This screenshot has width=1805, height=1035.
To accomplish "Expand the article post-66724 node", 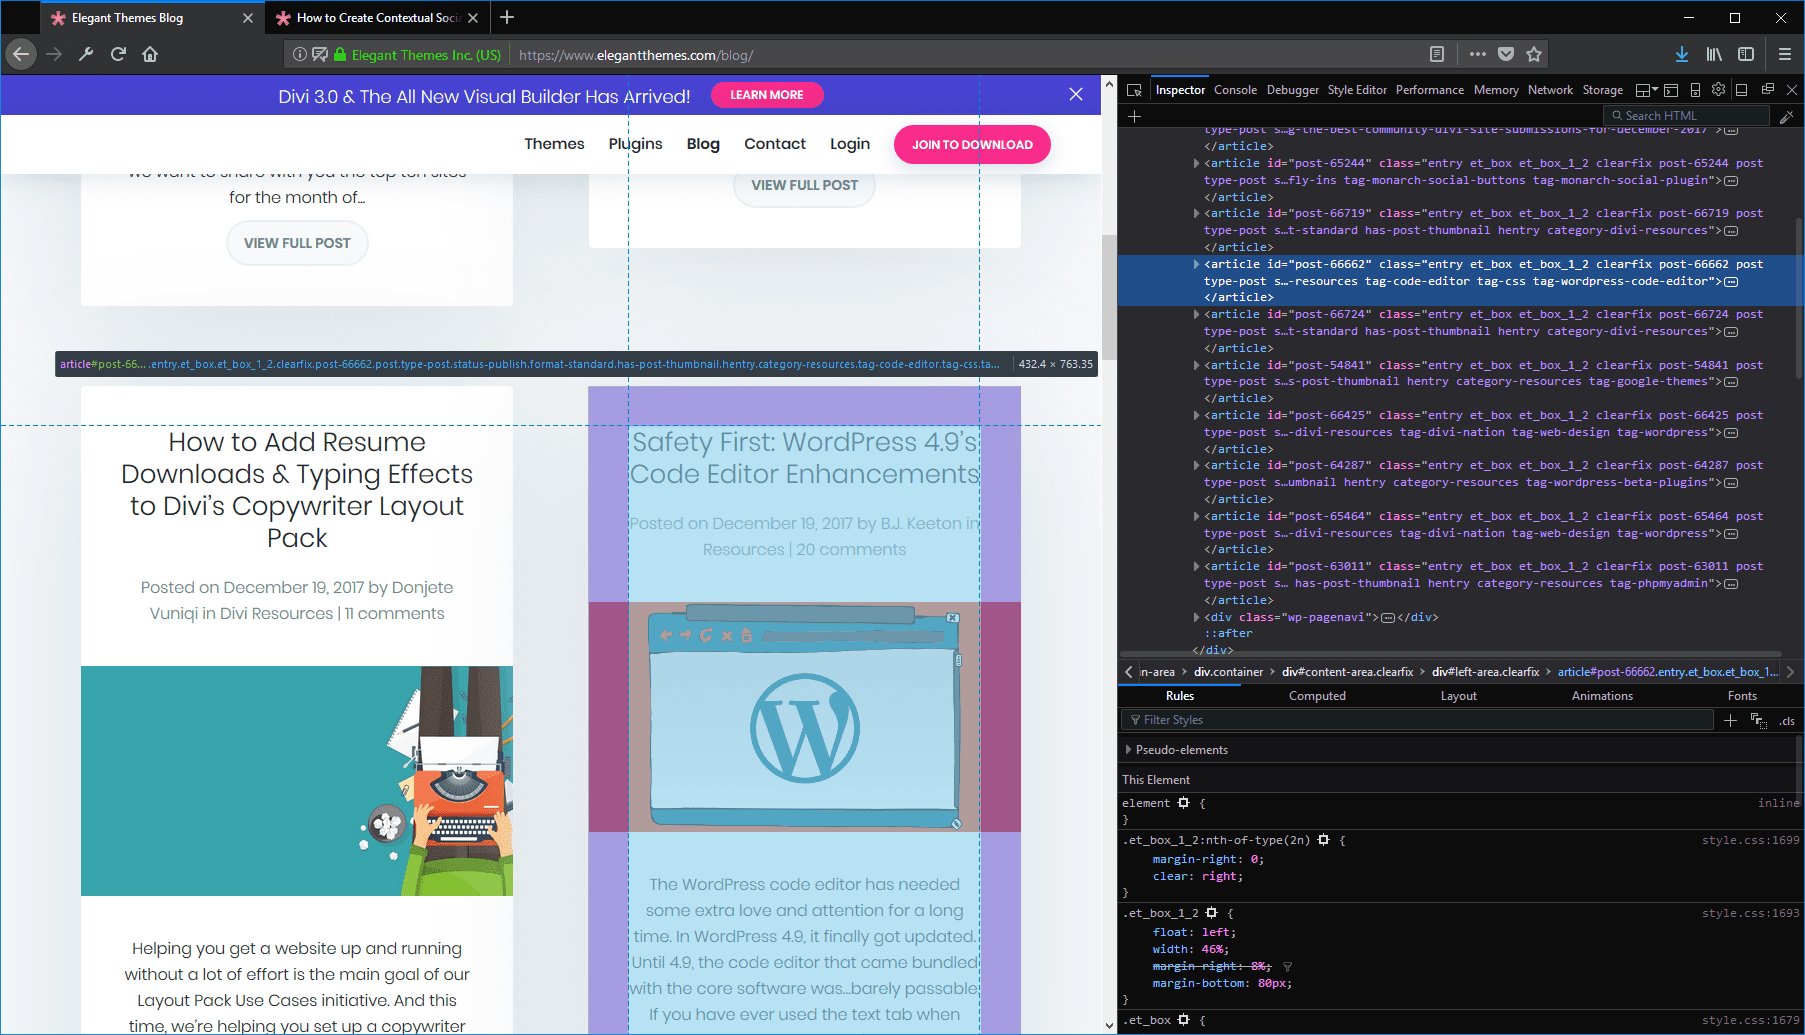I will click(x=1196, y=314).
